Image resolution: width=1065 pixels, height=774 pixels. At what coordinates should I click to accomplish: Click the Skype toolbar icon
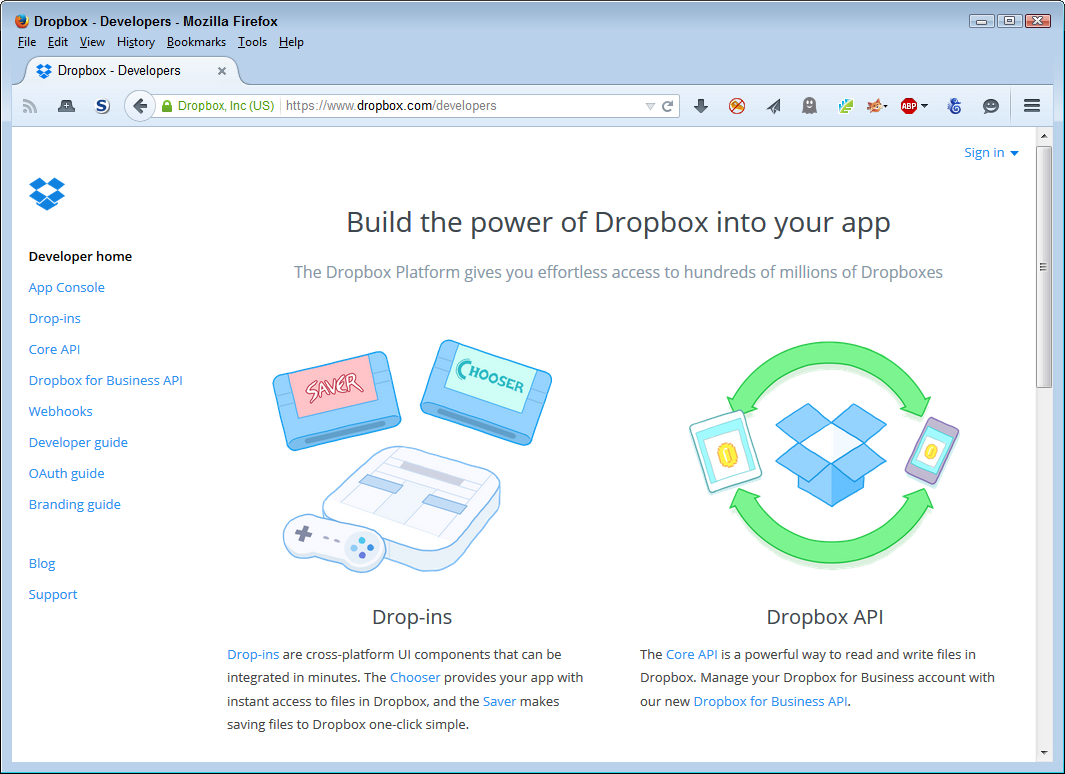click(102, 105)
